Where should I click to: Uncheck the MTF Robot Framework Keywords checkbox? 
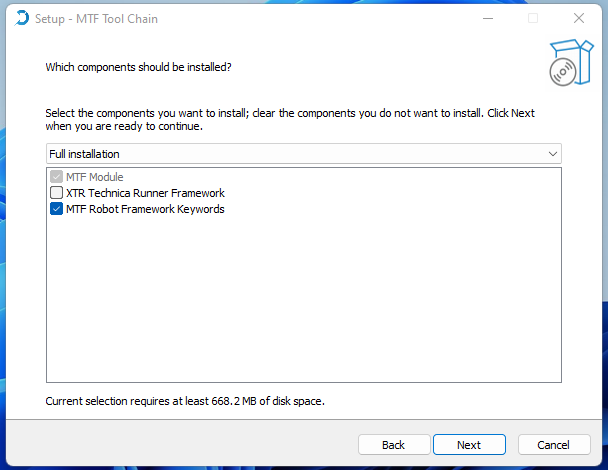click(57, 209)
